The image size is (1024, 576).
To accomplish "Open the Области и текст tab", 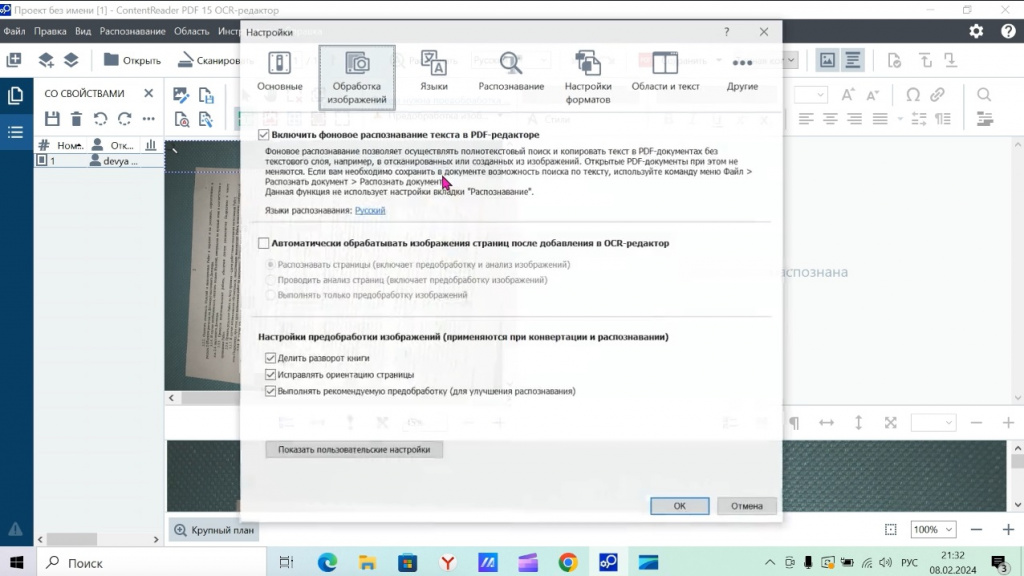I will click(665, 72).
